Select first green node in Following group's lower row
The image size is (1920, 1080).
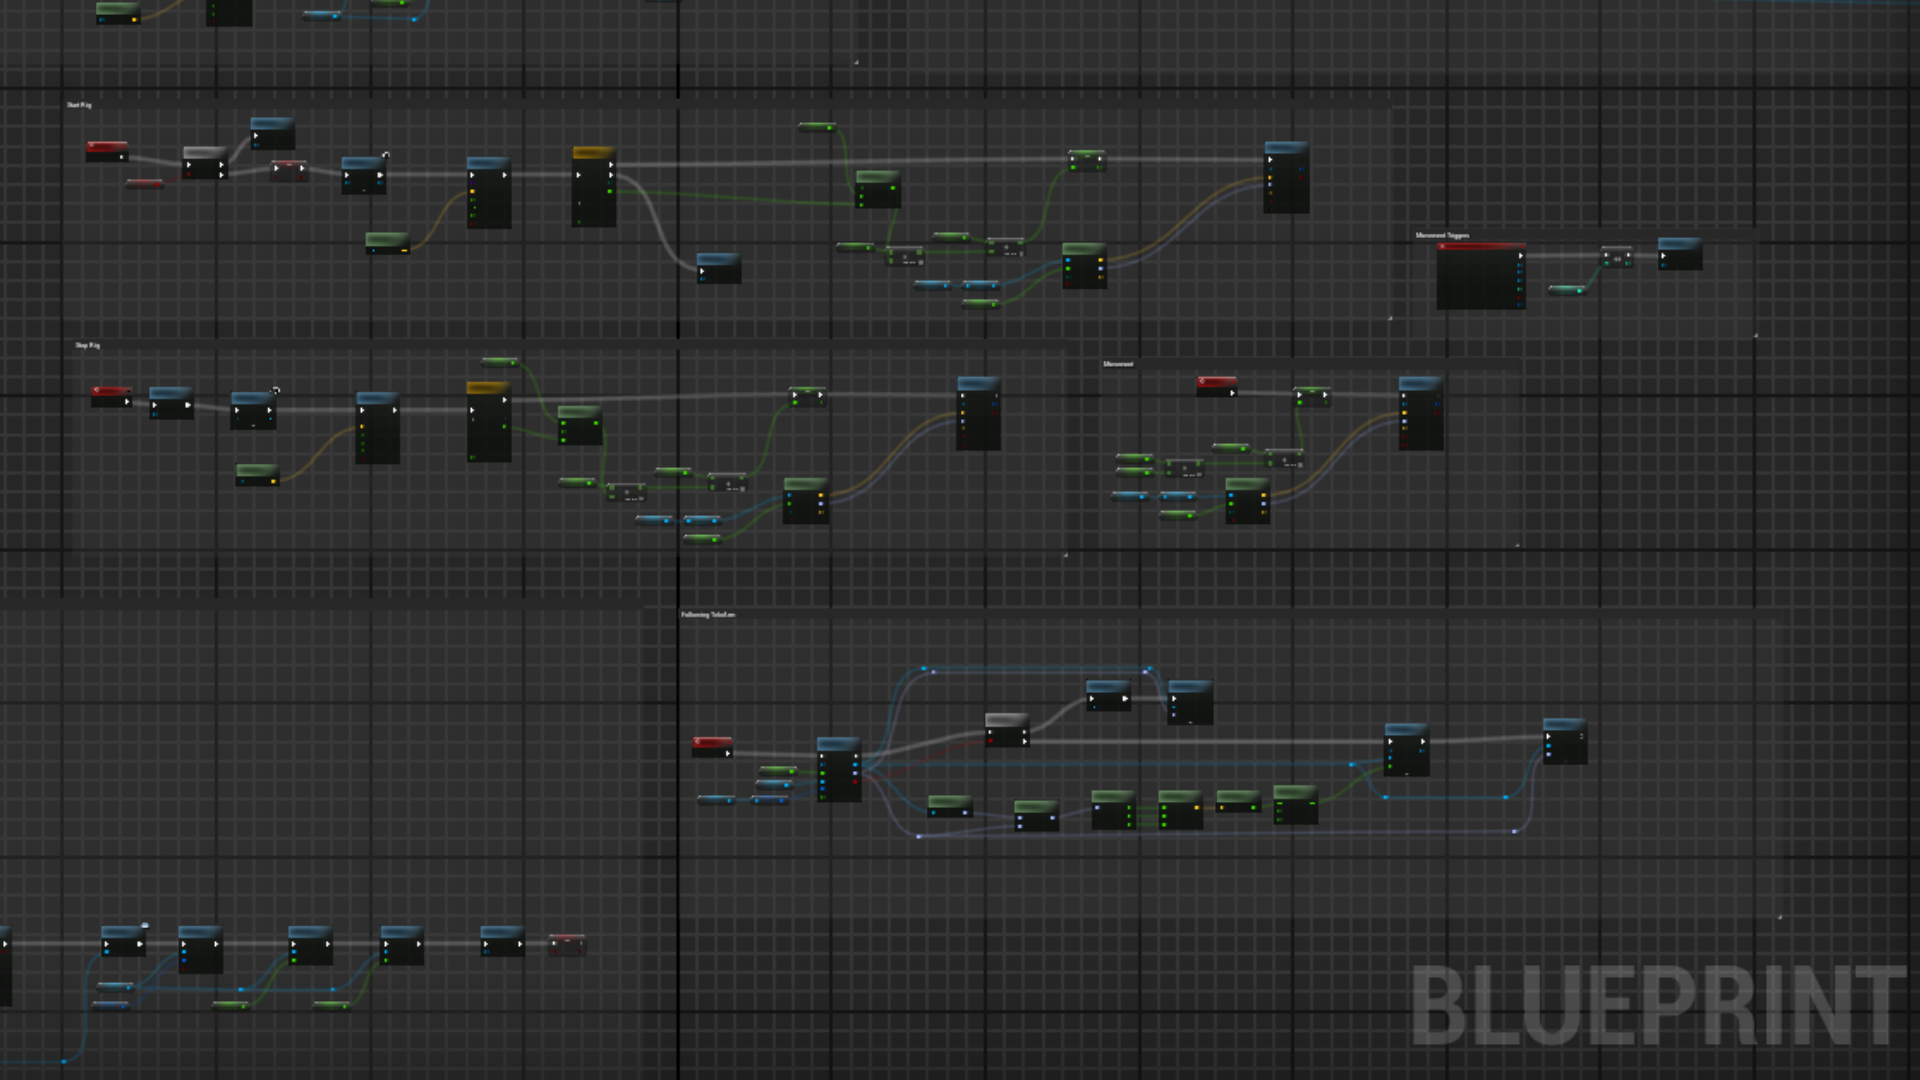(x=950, y=806)
